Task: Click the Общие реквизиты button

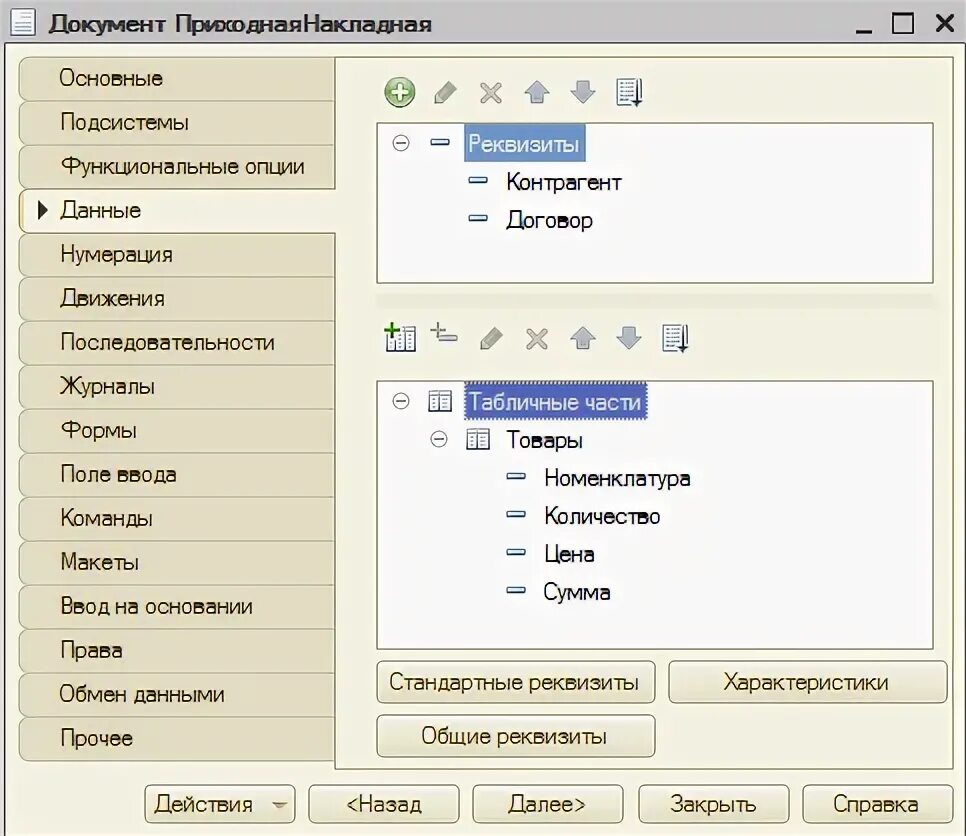Action: (516, 736)
